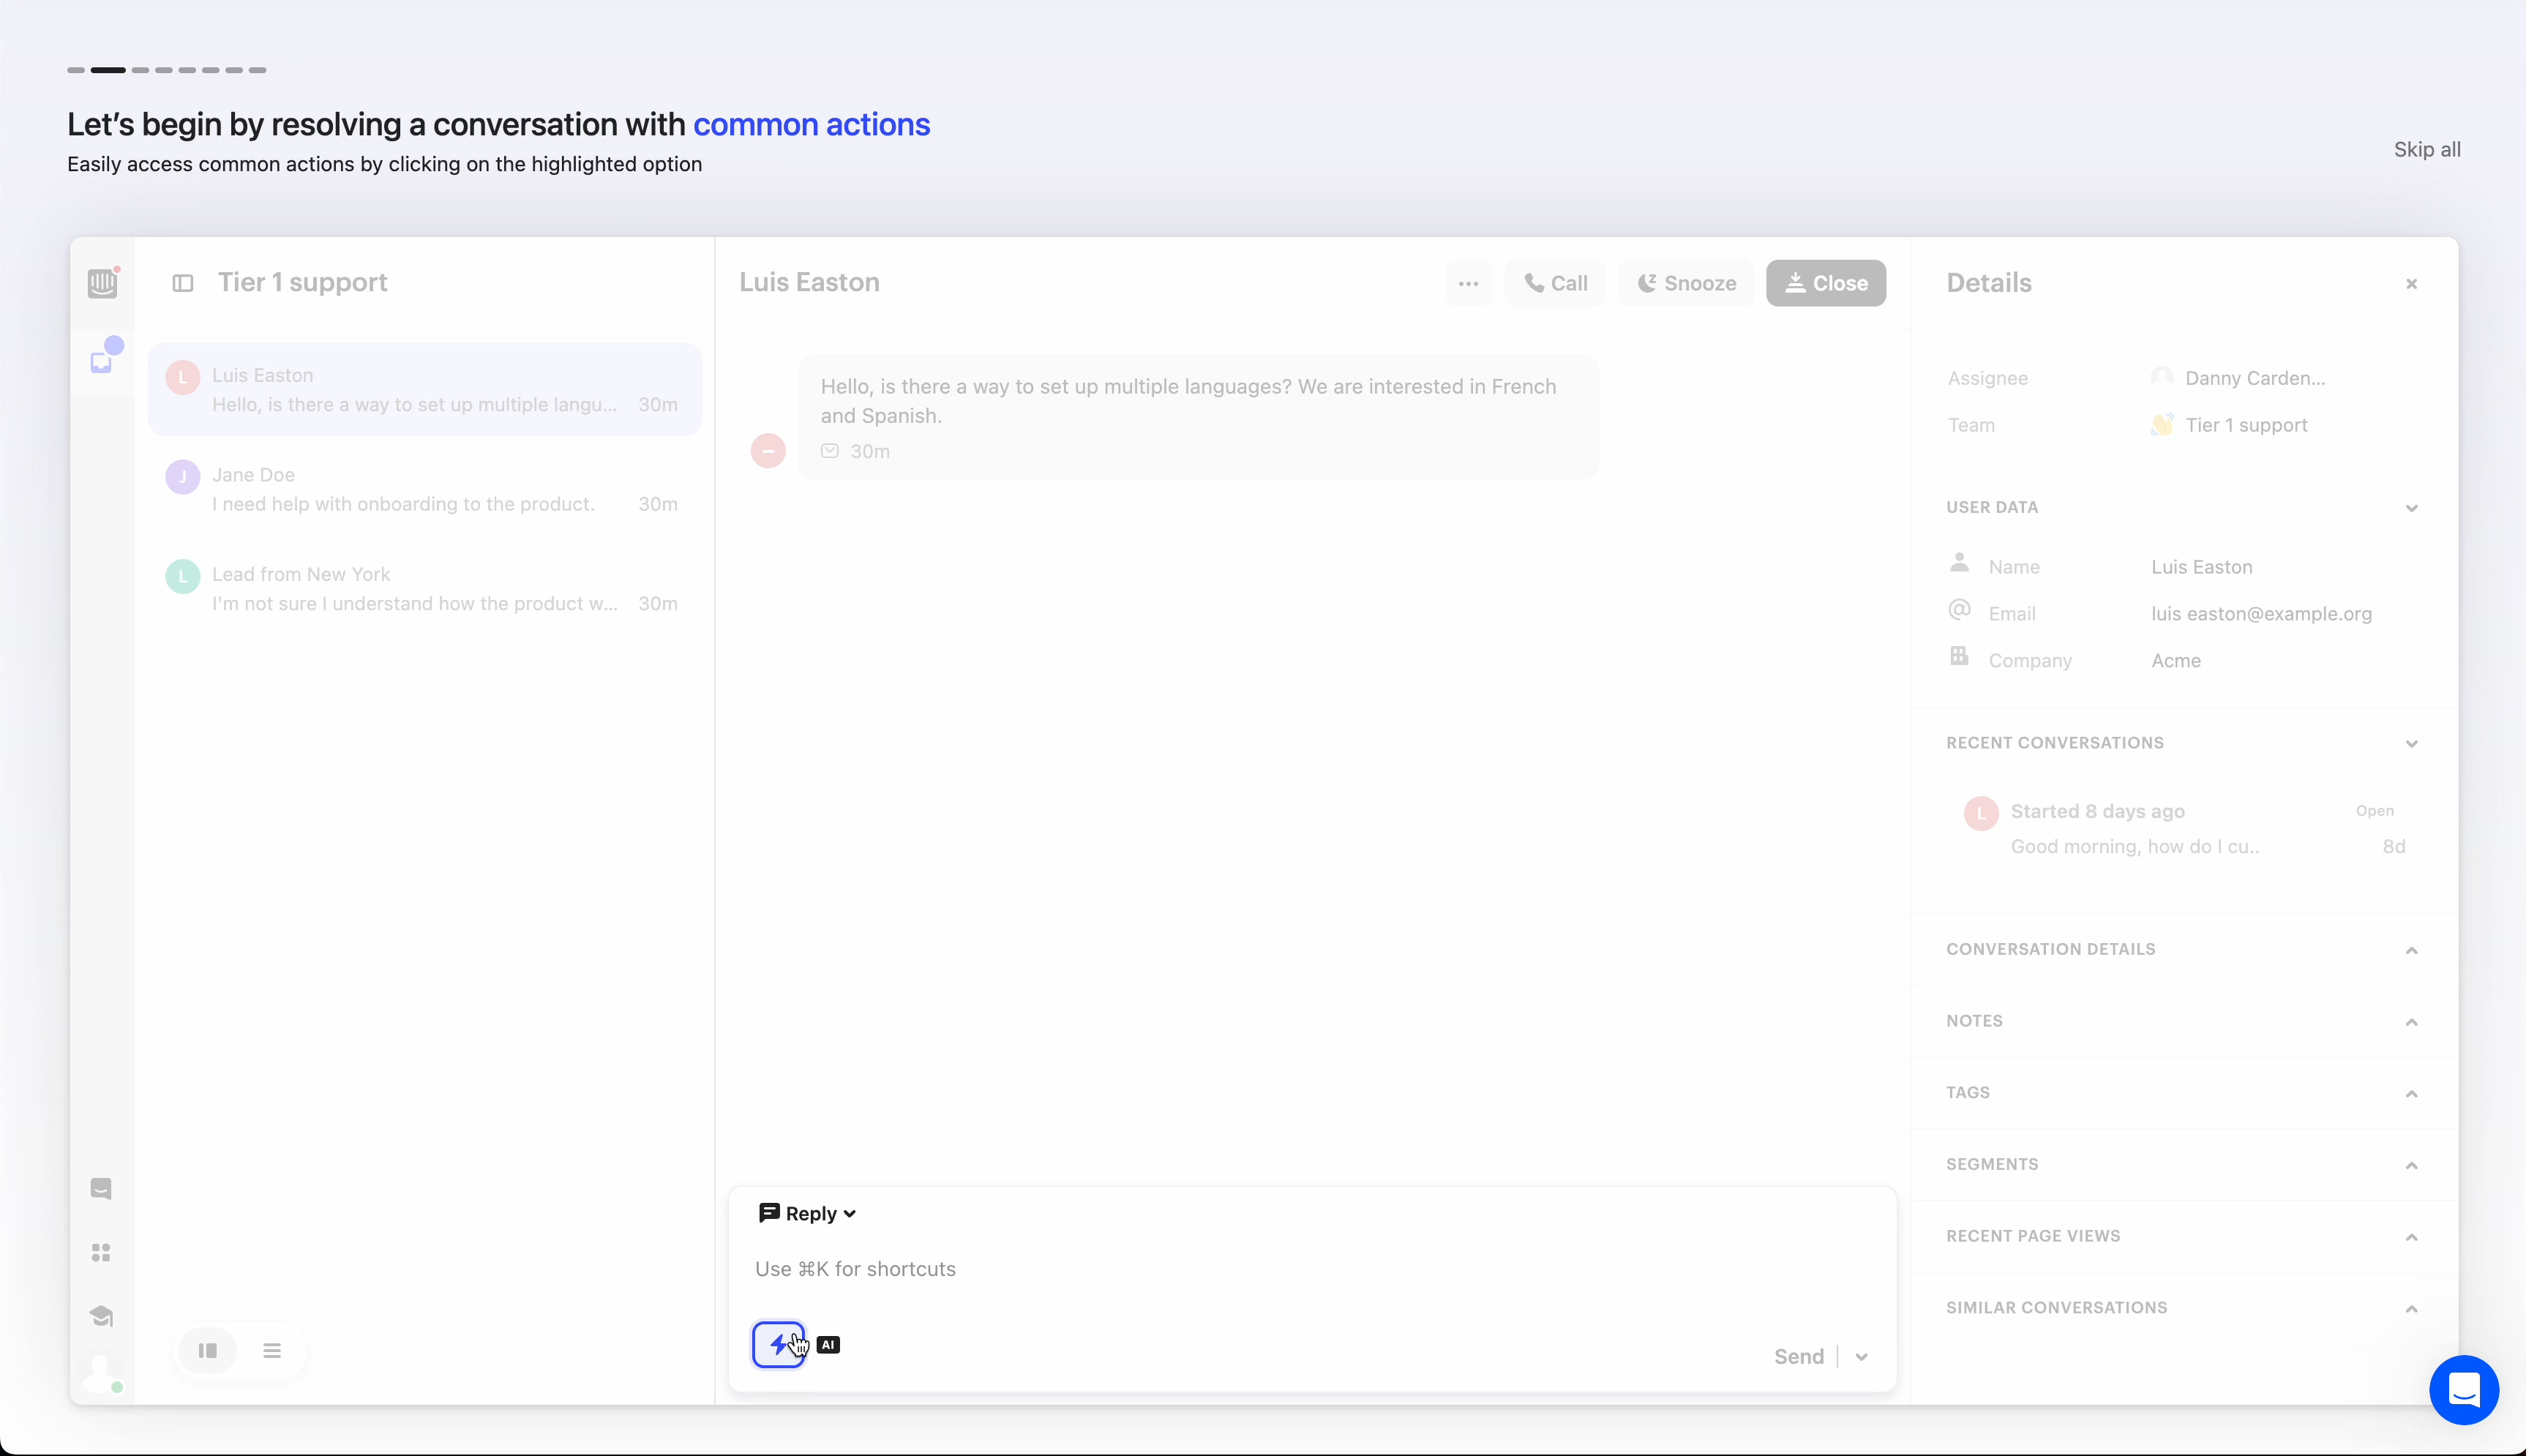The height and width of the screenshot is (1456, 2526).
Task: Open the Send options dropdown arrow
Action: [1861, 1357]
